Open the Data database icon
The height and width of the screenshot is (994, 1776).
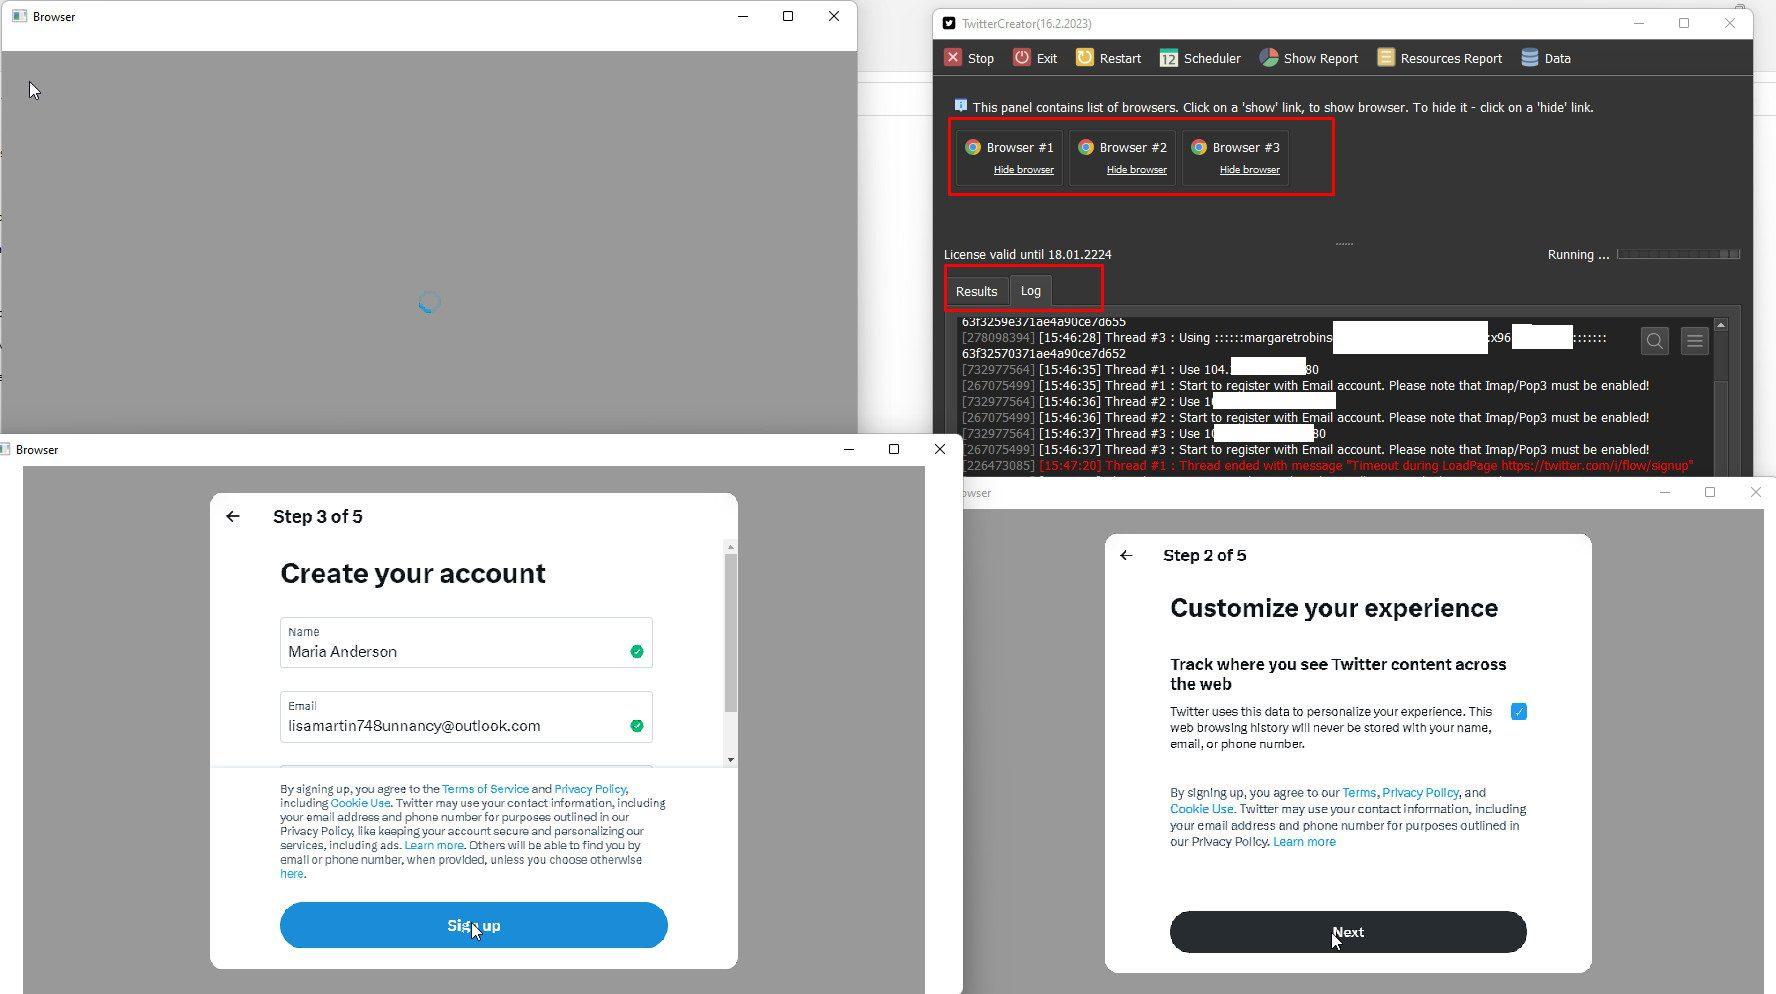click(x=1529, y=58)
